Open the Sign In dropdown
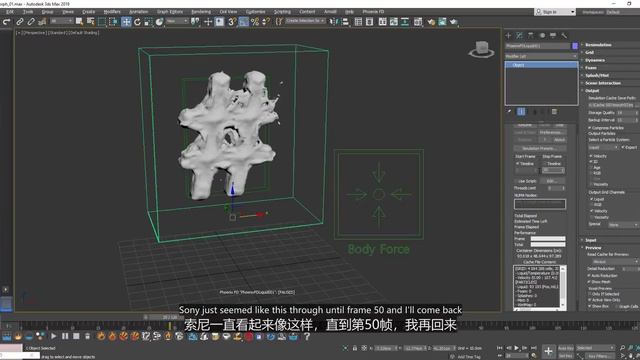Image resolution: width=640 pixels, height=360 pixels. pos(555,12)
